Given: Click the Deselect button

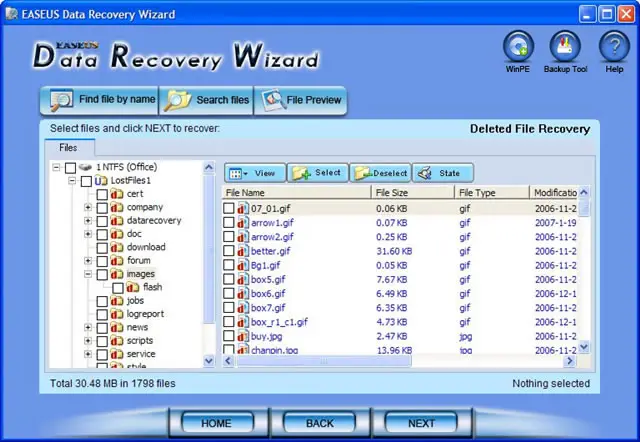Looking at the screenshot, I should [x=380, y=173].
